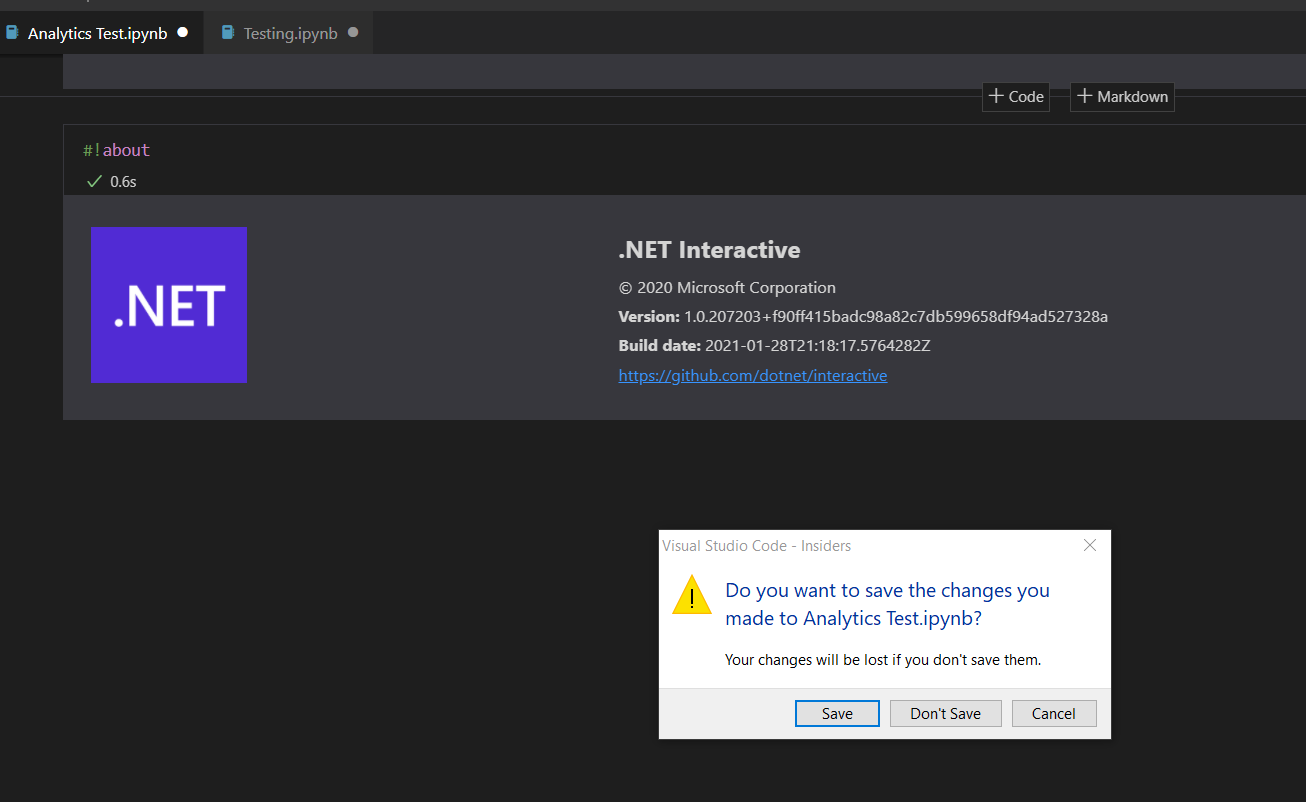Click the plus icon on the Markdown button
The width and height of the screenshot is (1306, 802).
point(1086,96)
